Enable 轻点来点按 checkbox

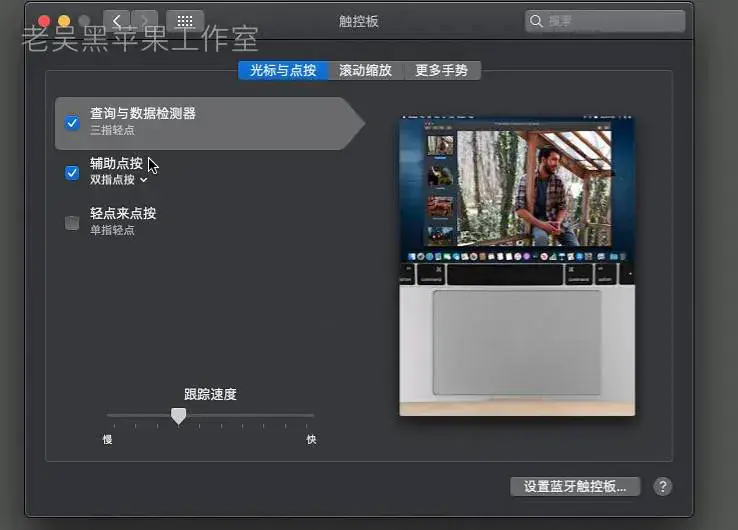coord(72,223)
